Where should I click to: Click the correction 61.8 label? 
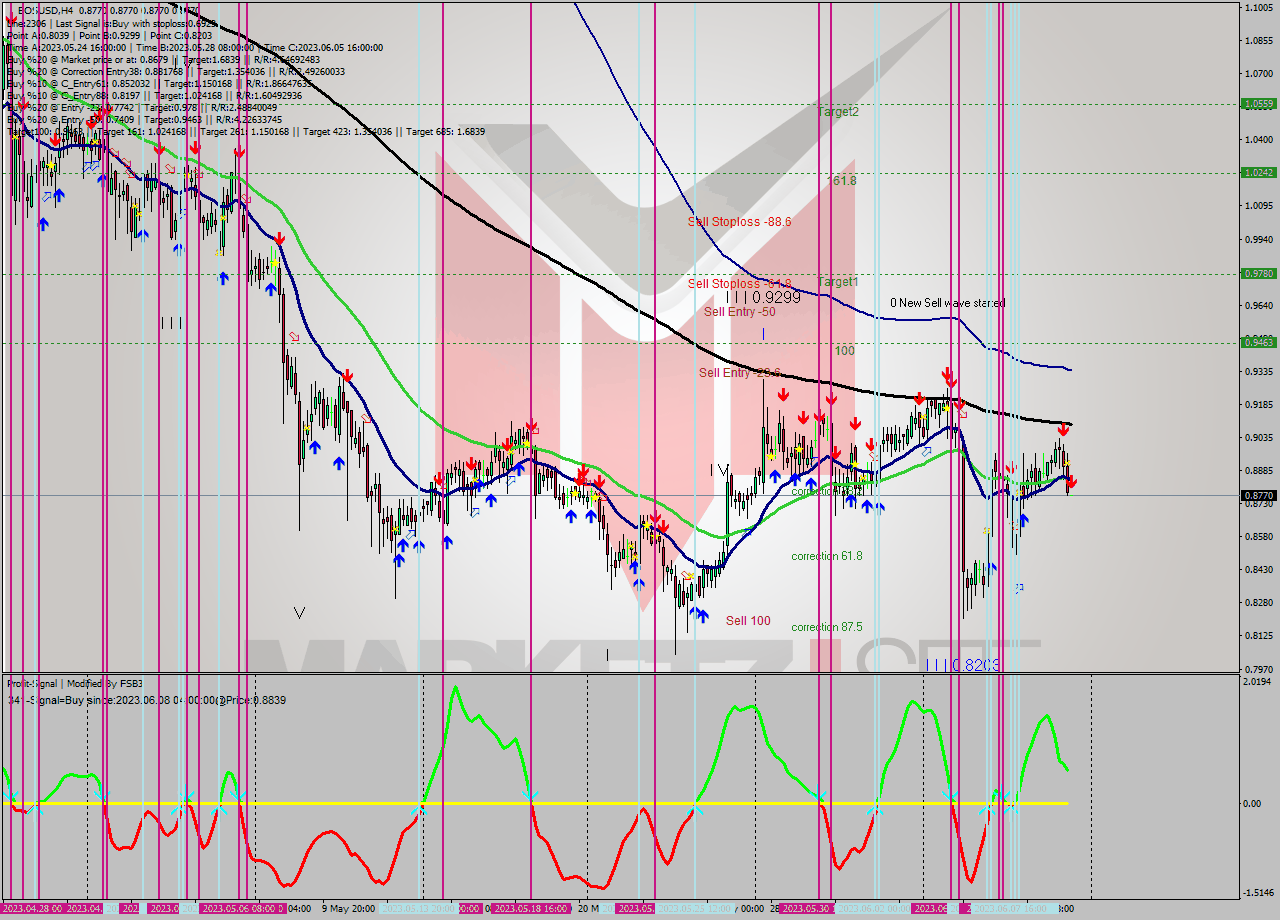click(827, 556)
